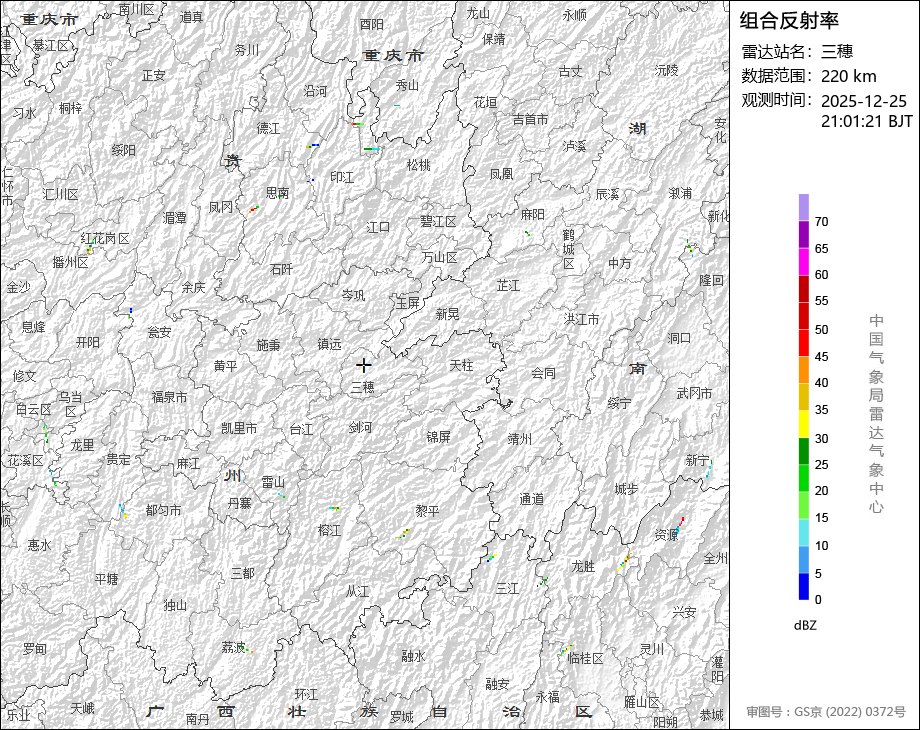The image size is (920, 730).
Task: Click the 新晃 map label
Action: (x=448, y=315)
